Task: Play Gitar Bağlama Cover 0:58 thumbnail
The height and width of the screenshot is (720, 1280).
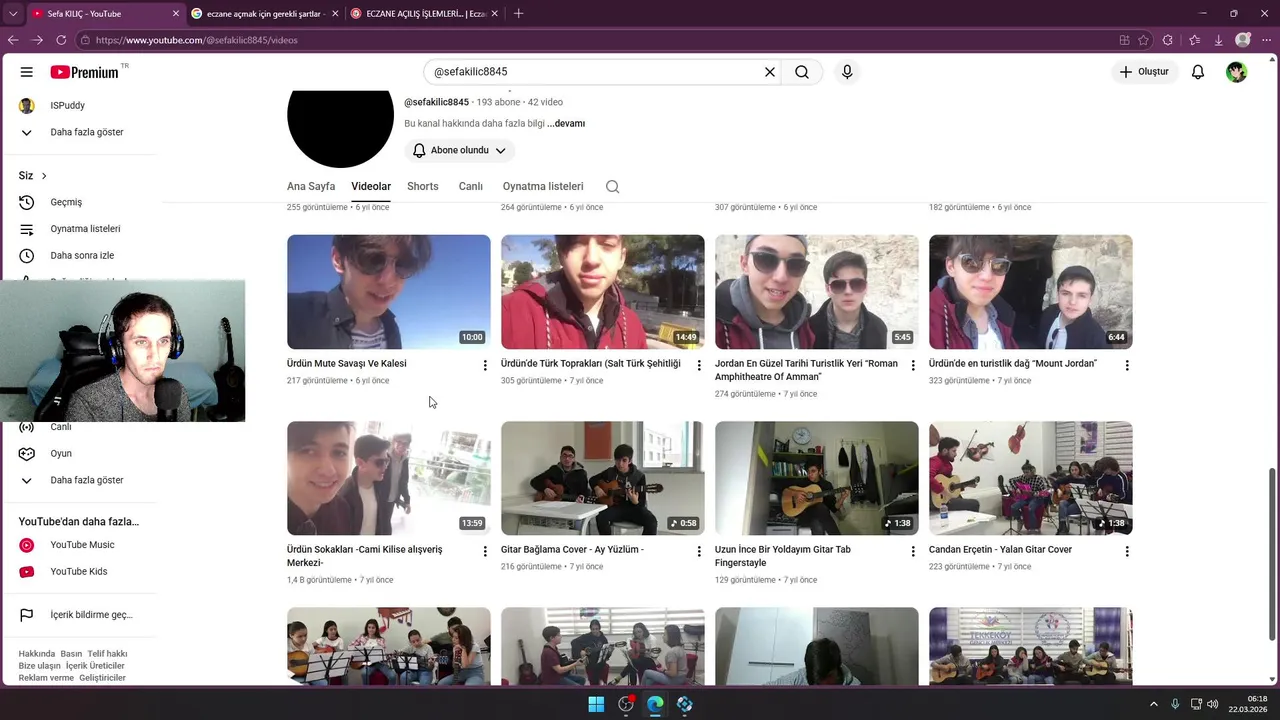Action: pyautogui.click(x=603, y=478)
